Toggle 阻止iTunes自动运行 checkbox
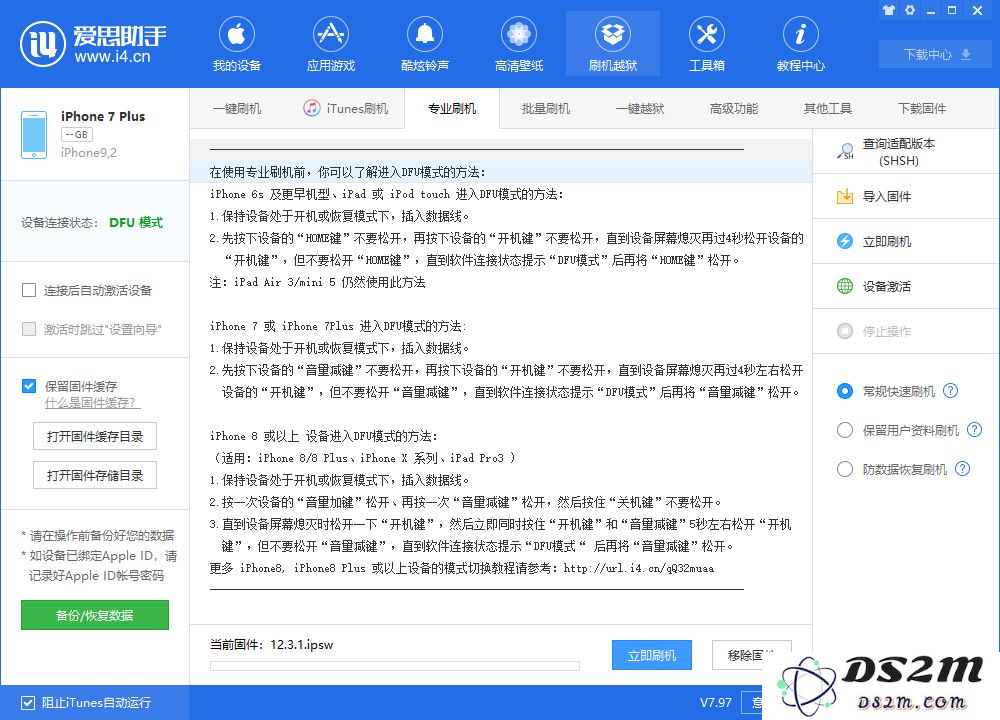The image size is (1000, 720). 27,703
